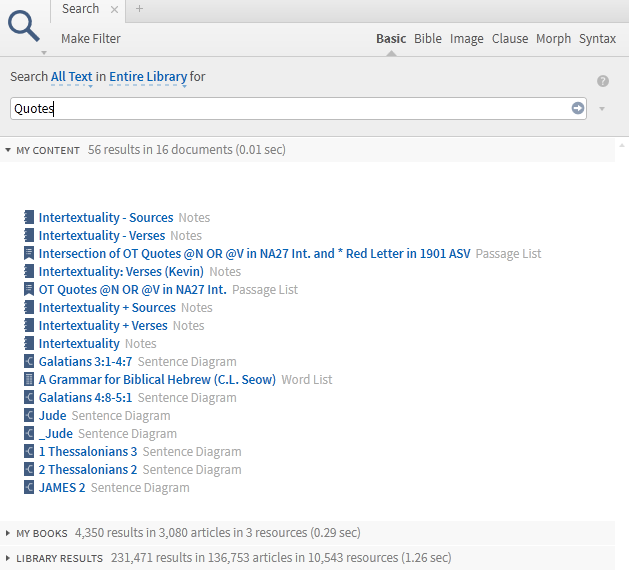Open Intersection of OT Quotes passage list
This screenshot has height=583, width=629.
(x=254, y=254)
